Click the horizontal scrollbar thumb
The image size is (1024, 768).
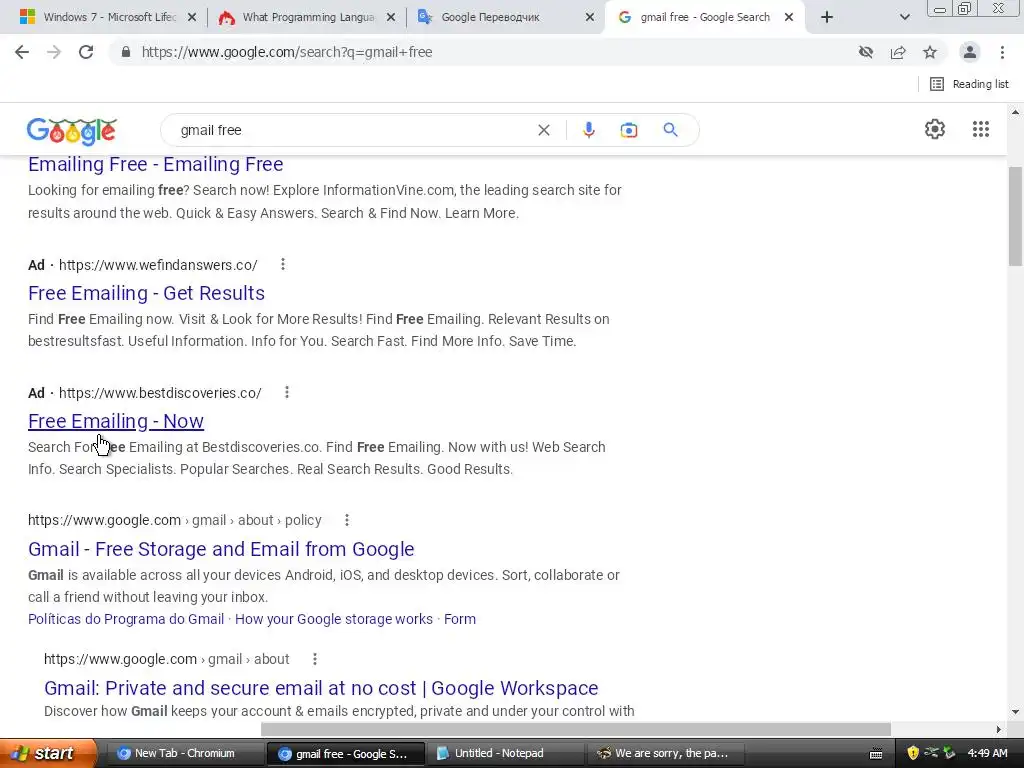(x=575, y=729)
